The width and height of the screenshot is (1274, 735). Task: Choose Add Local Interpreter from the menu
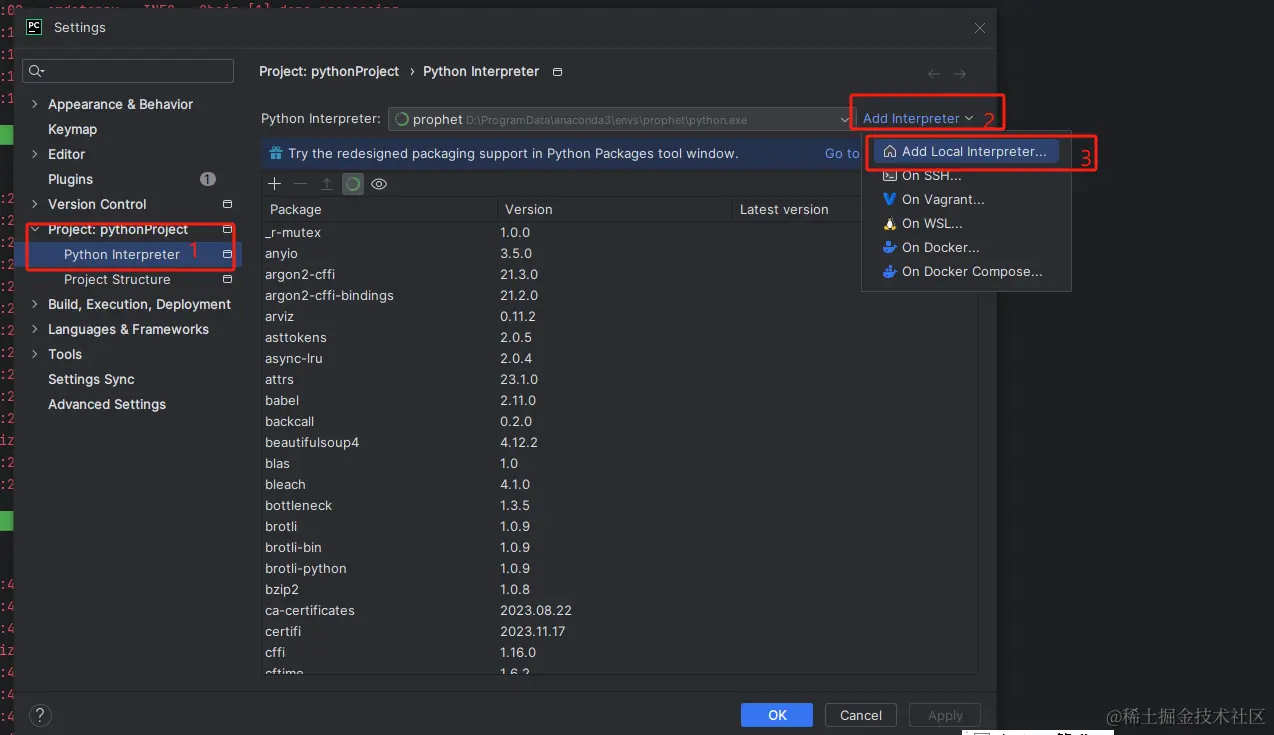(973, 151)
